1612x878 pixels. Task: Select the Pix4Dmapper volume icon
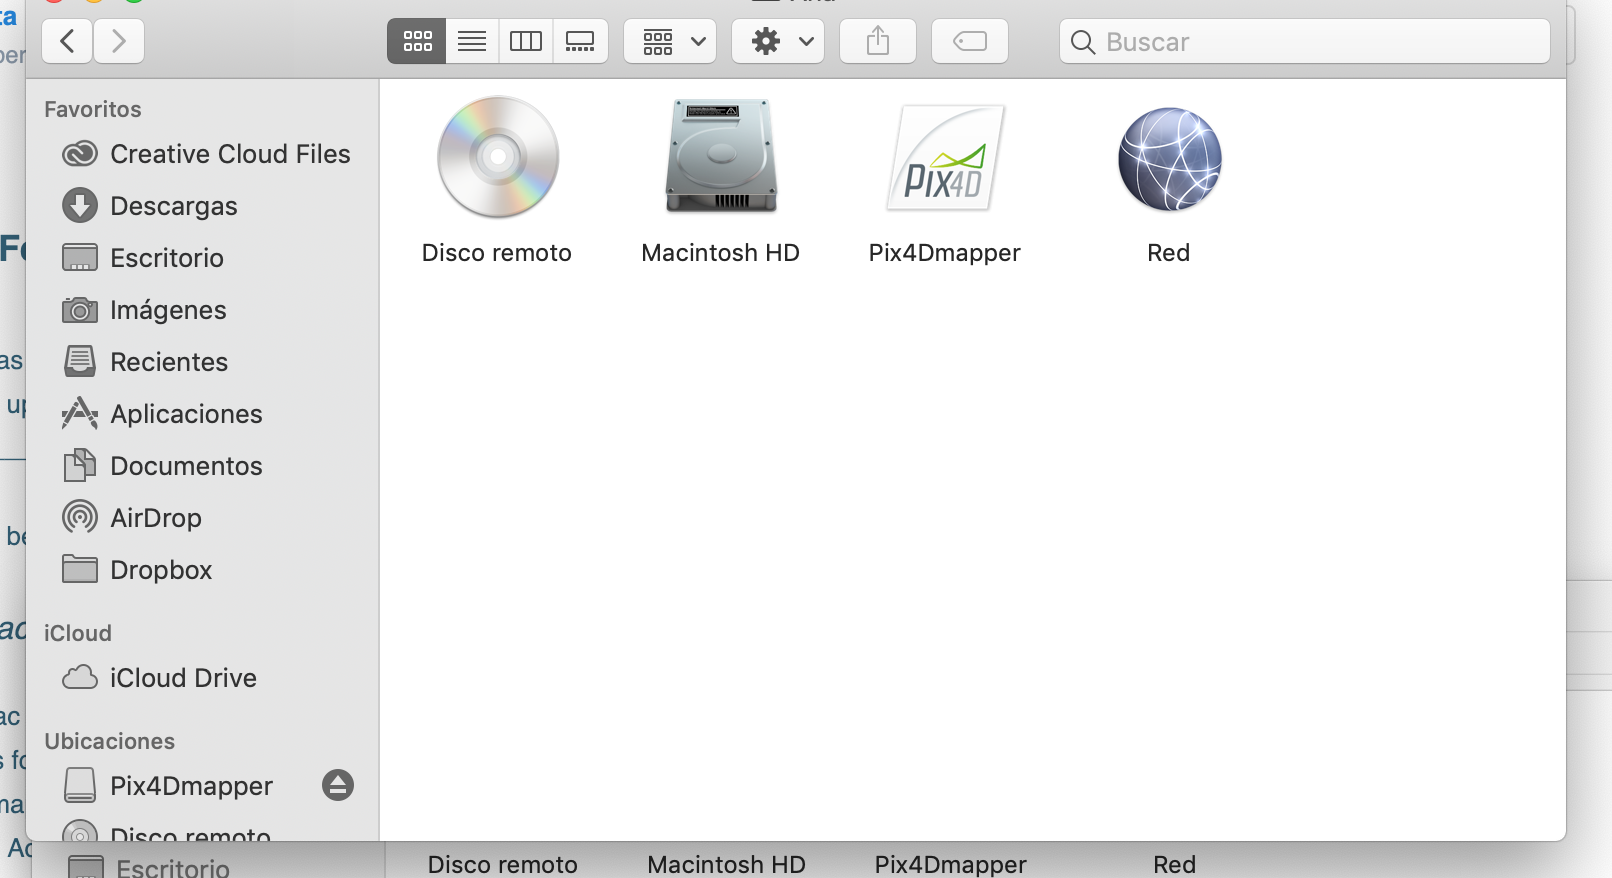[945, 158]
